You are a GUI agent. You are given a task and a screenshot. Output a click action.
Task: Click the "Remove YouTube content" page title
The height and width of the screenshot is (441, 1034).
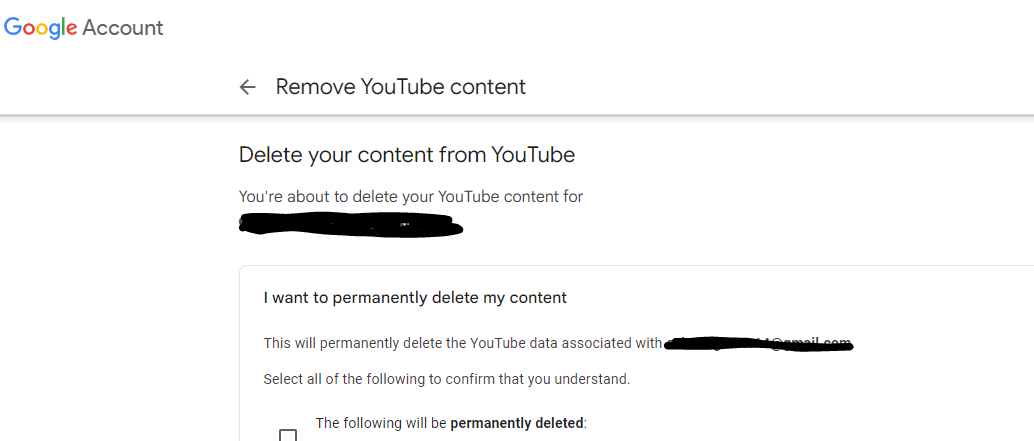400,87
